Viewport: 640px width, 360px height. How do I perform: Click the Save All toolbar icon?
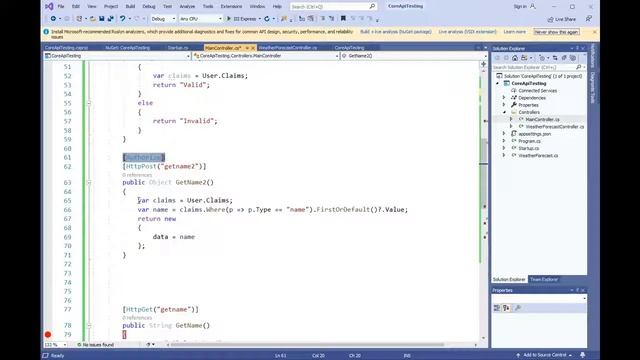[110, 19]
